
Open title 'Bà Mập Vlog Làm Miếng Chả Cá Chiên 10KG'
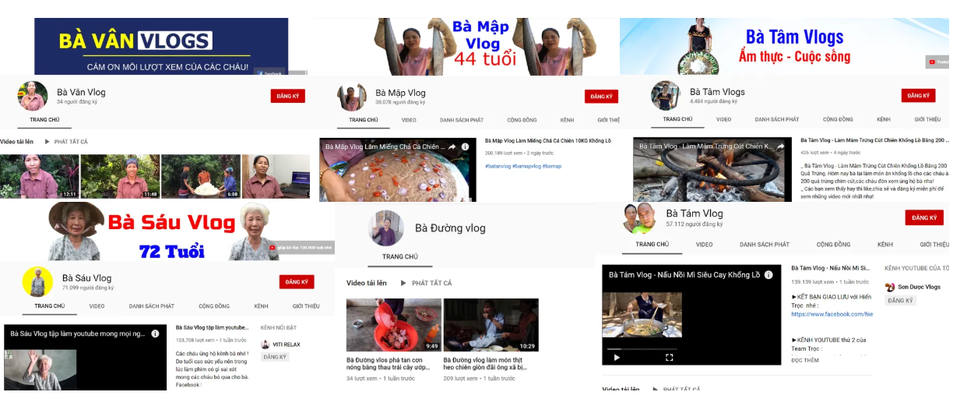coord(548,140)
